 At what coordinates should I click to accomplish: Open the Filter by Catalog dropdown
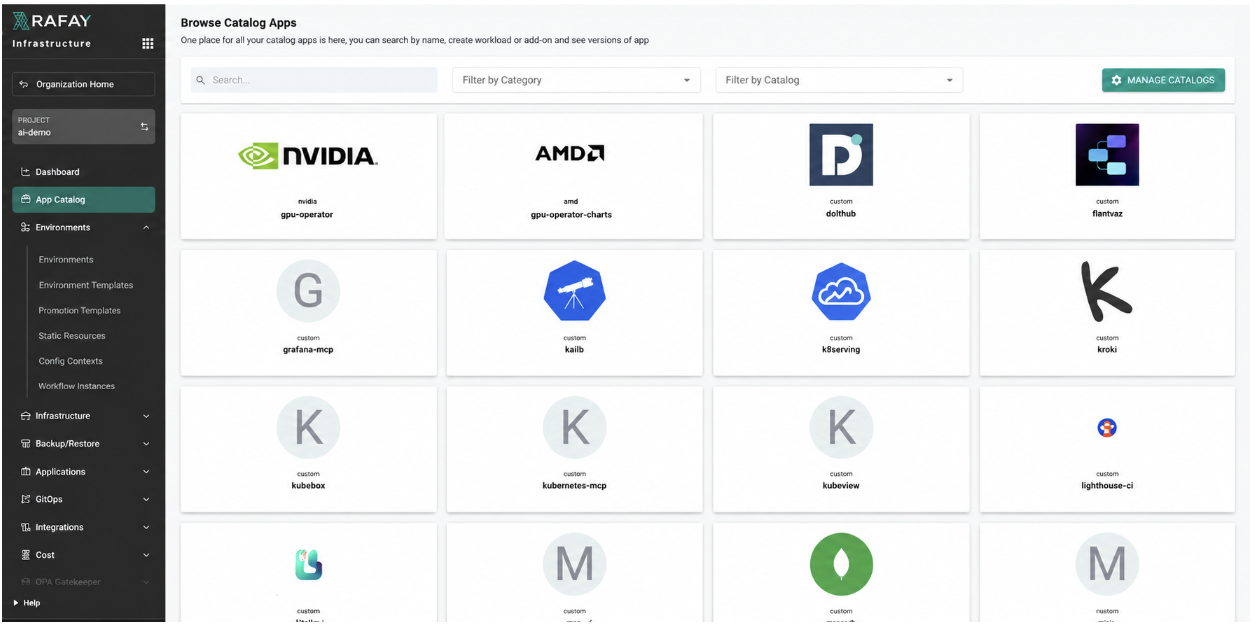pyautogui.click(x=839, y=80)
